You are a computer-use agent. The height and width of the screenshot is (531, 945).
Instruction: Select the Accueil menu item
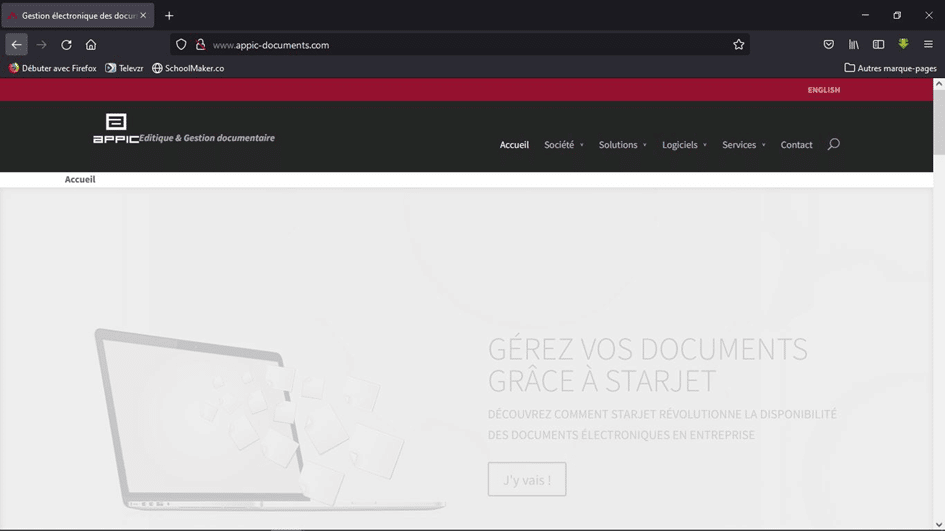click(514, 145)
